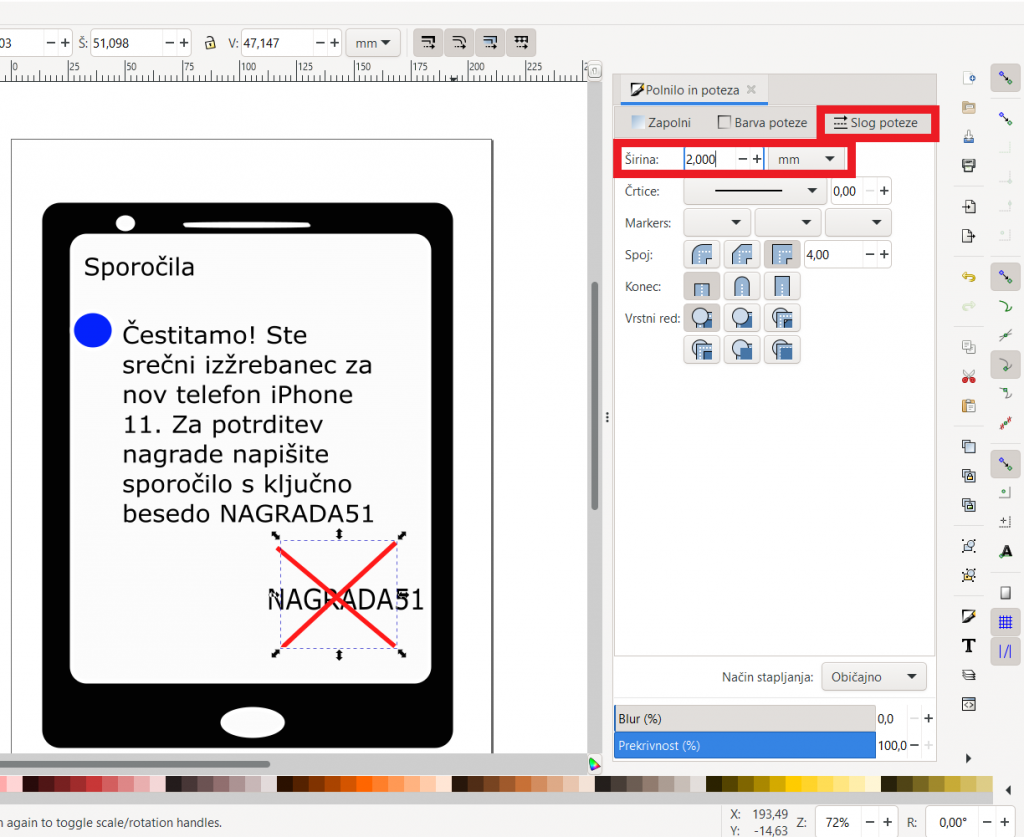Image resolution: width=1024 pixels, height=837 pixels.
Task: Select the red X cross on canvas
Action: click(337, 595)
